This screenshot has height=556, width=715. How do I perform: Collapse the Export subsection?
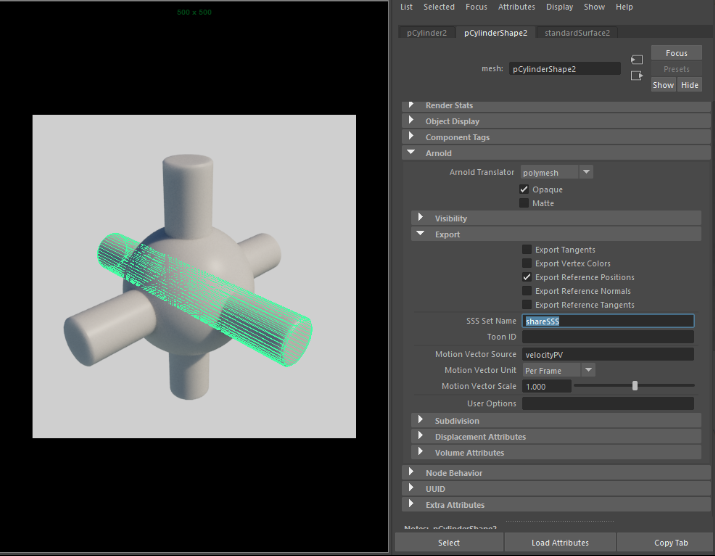[x=556, y=234]
